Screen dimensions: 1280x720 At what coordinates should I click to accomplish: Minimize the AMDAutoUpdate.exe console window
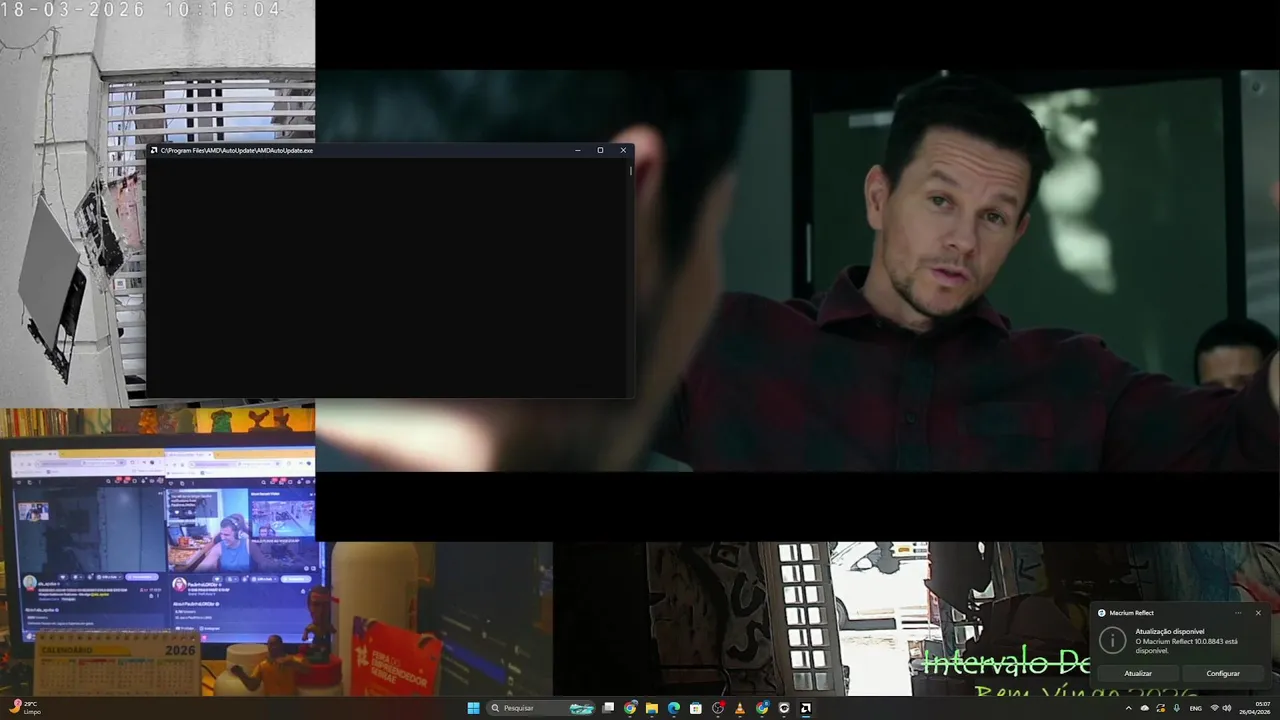click(x=578, y=150)
